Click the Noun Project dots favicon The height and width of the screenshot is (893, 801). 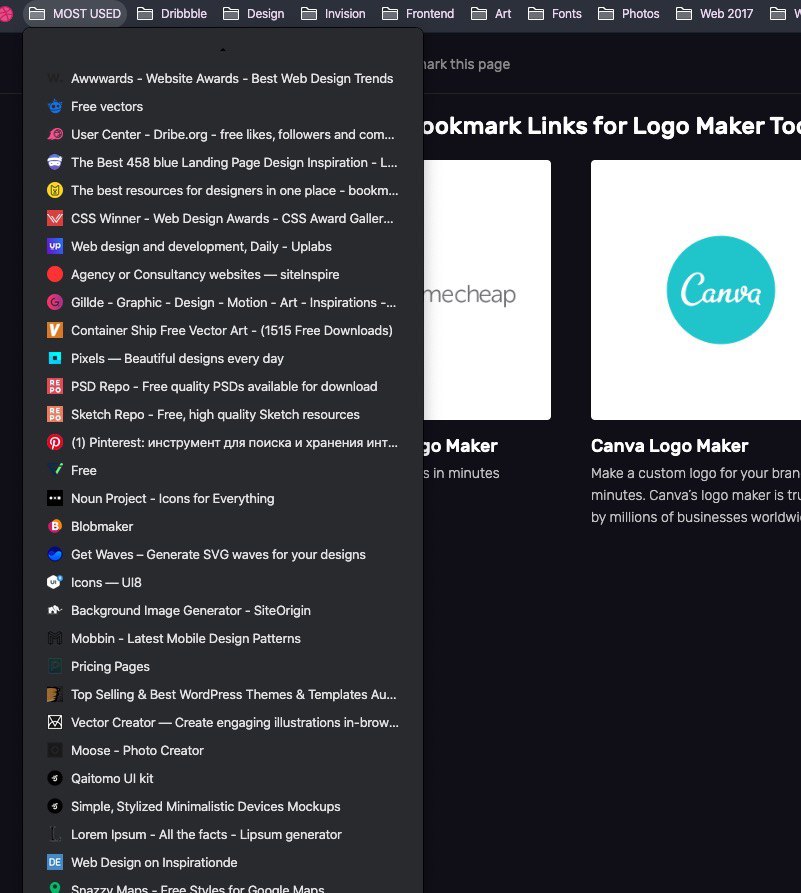[55, 498]
